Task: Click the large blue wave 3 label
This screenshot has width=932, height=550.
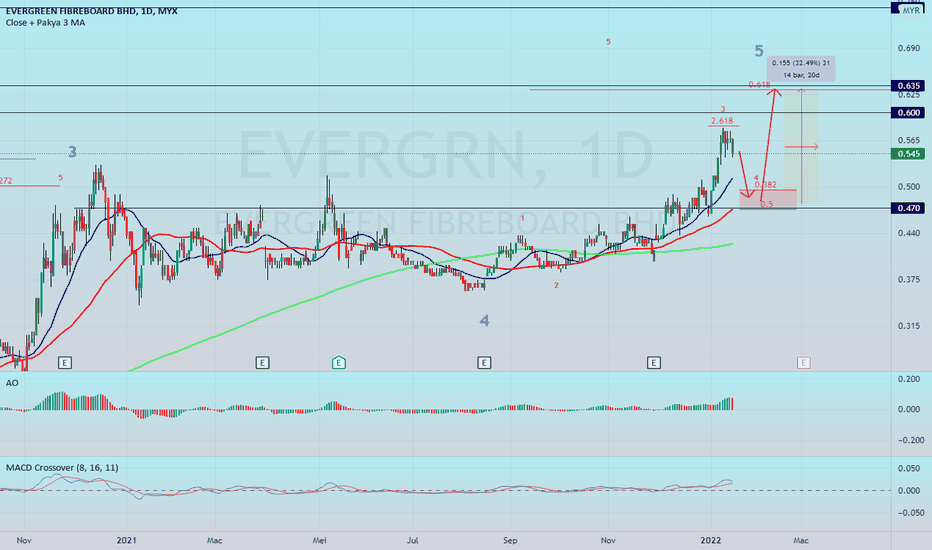Action: pos(72,152)
